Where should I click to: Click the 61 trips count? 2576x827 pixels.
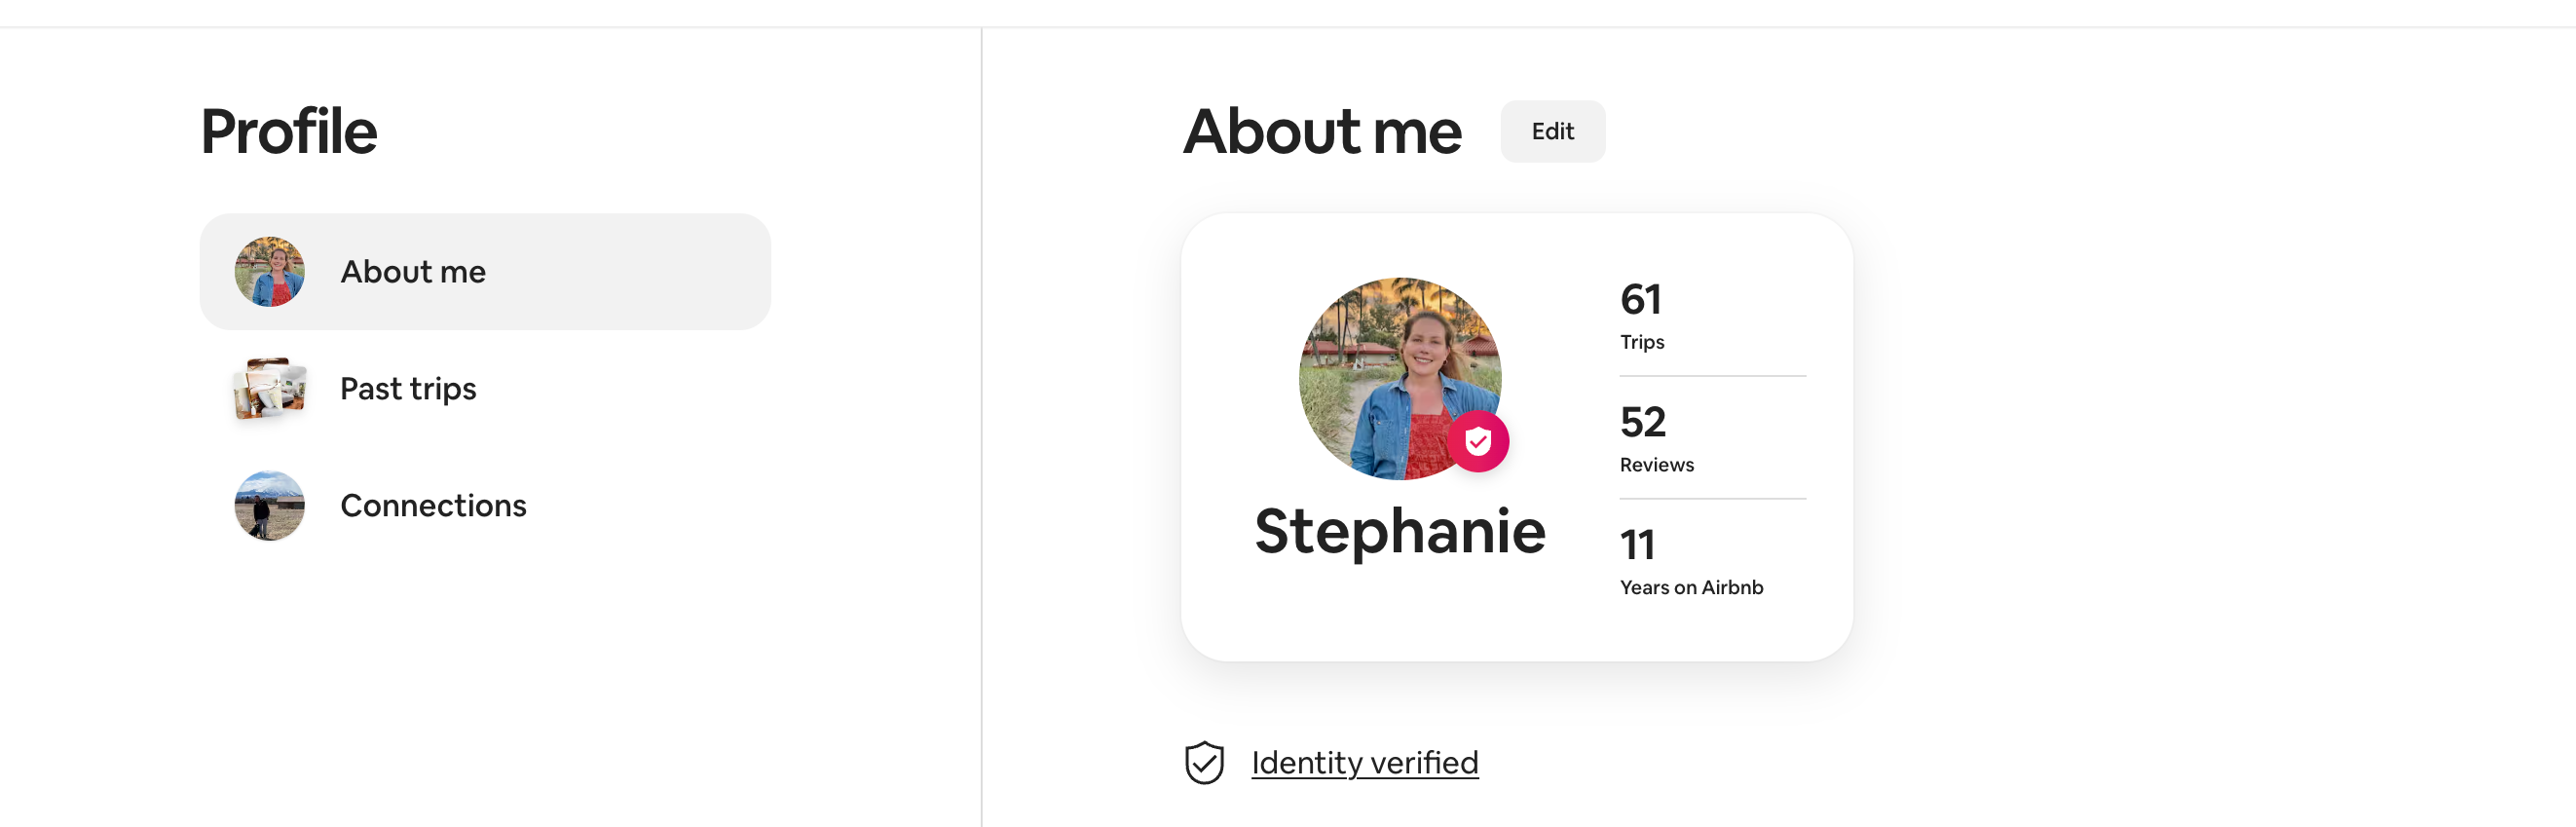point(1640,298)
